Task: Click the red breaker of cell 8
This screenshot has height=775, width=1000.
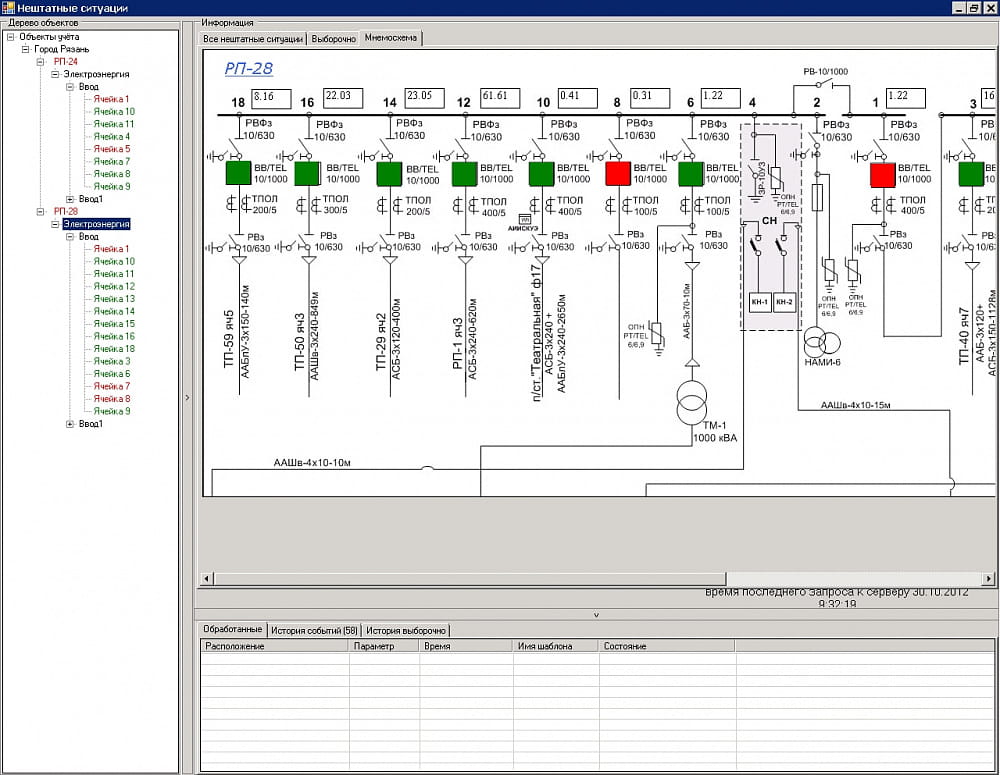Action: click(x=618, y=173)
